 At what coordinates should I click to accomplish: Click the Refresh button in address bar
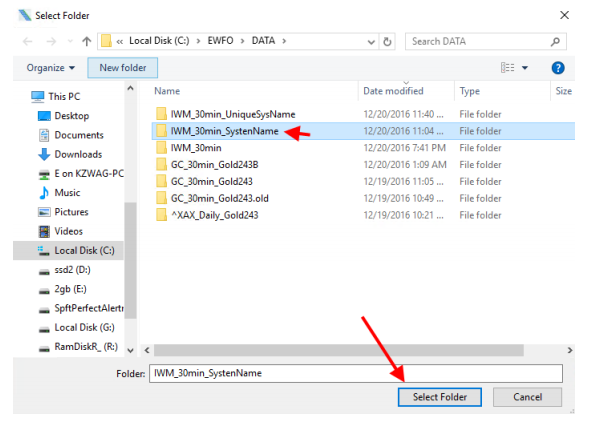387,41
